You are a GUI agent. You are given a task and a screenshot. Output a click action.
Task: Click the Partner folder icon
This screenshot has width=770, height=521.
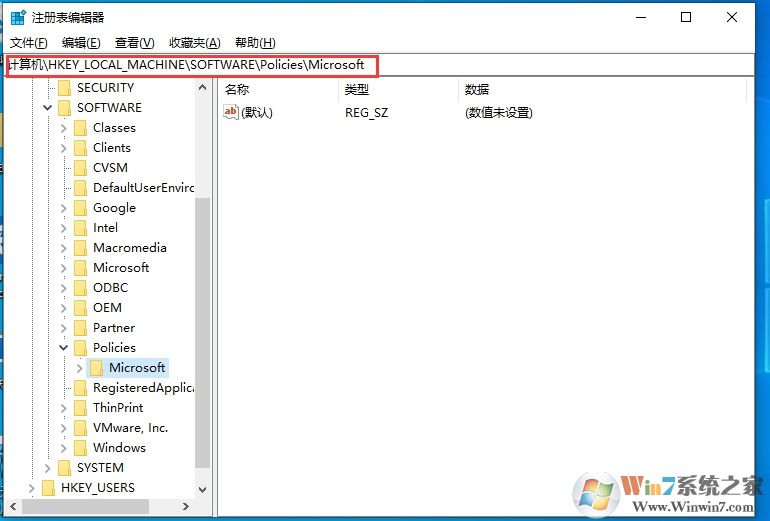tap(80, 328)
